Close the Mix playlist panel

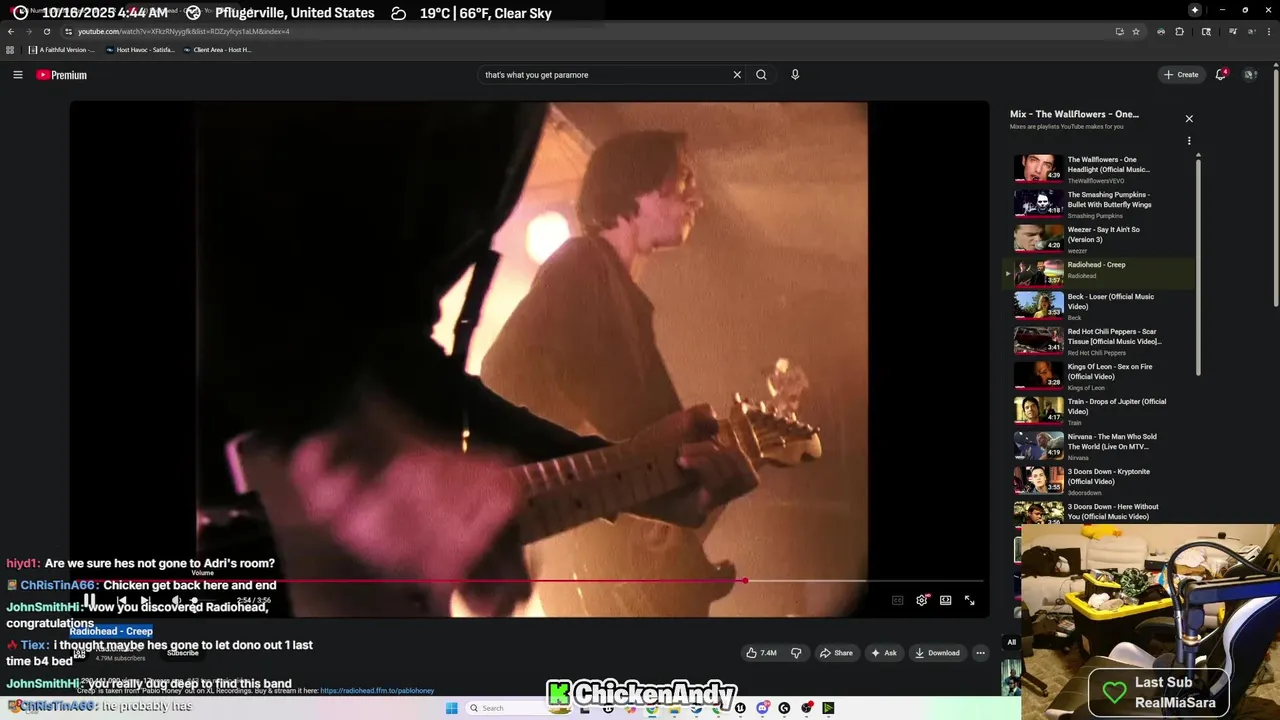point(1189,118)
